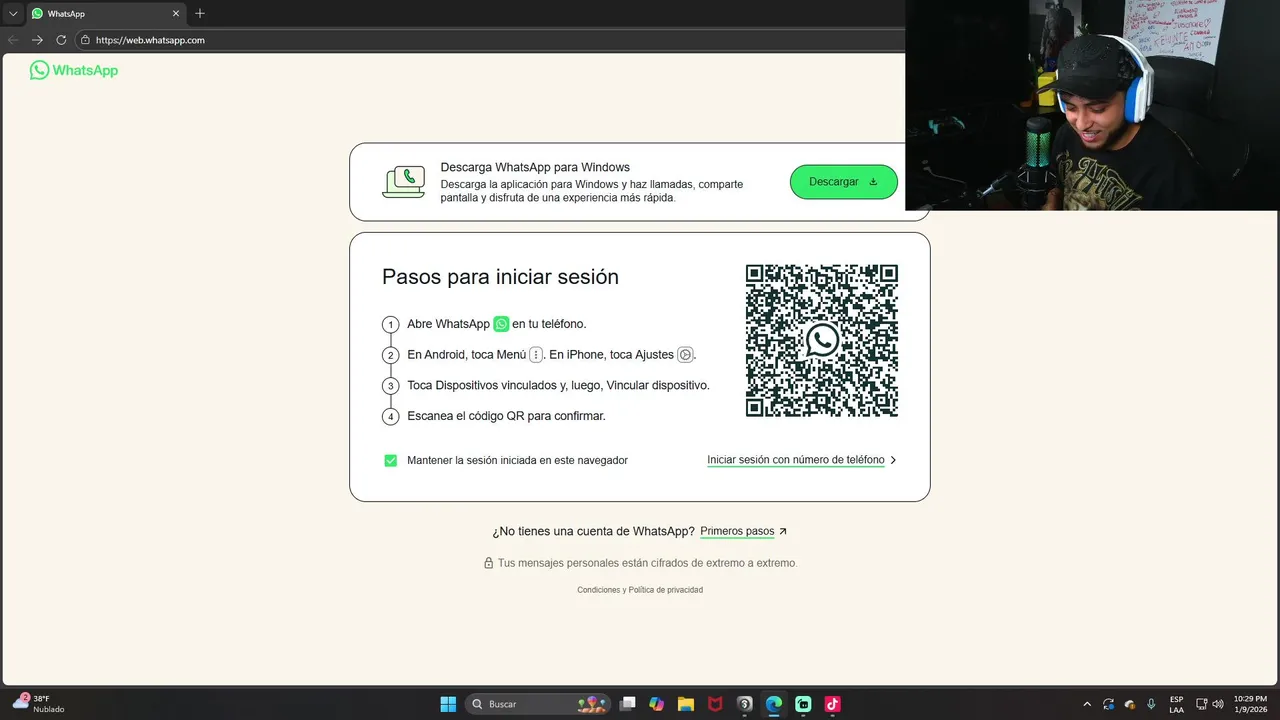Click the taskbar Buscar search box
This screenshot has height=720, width=1280.
tap(539, 704)
